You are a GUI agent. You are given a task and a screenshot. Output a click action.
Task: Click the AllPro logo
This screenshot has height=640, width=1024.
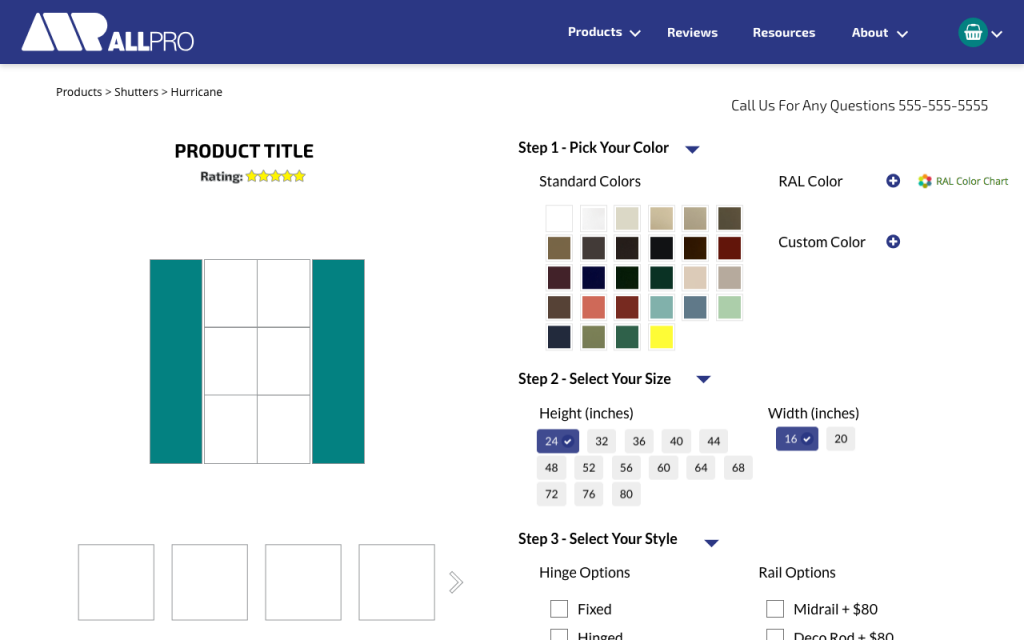[108, 32]
